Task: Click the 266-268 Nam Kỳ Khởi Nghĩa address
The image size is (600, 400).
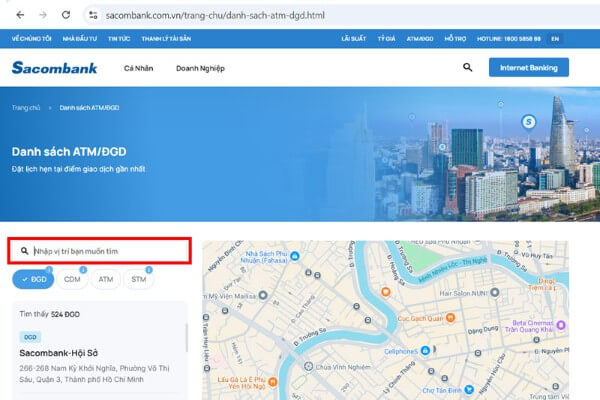Action: coord(94,374)
